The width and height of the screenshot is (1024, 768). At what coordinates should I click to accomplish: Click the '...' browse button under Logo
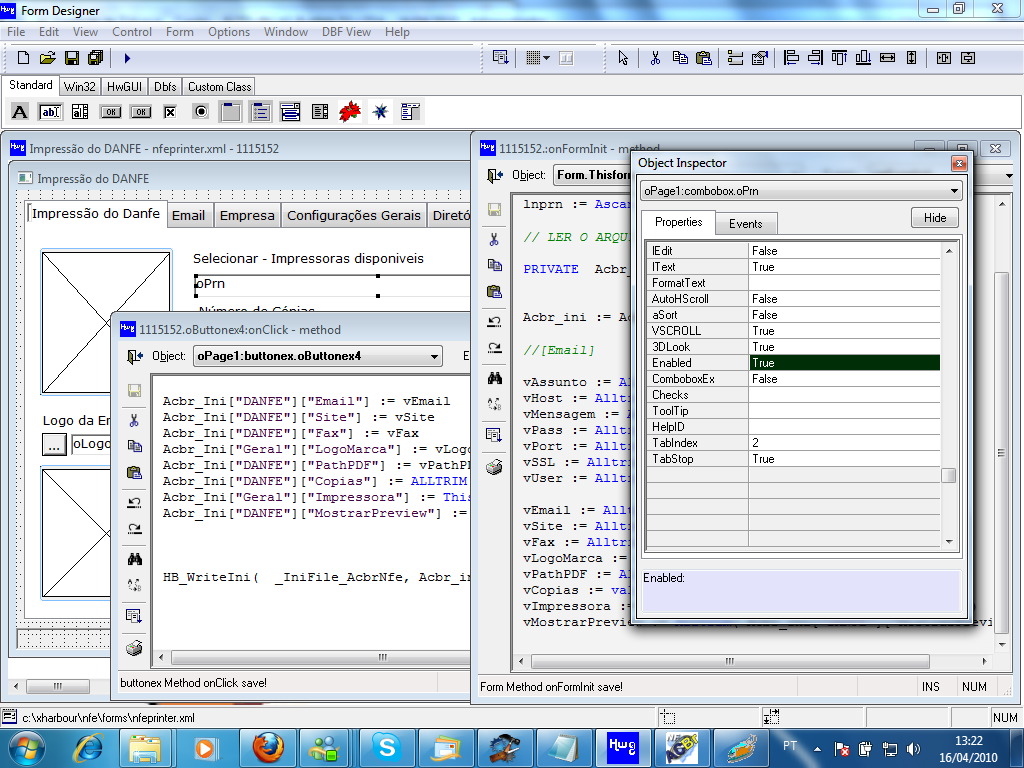click(54, 444)
